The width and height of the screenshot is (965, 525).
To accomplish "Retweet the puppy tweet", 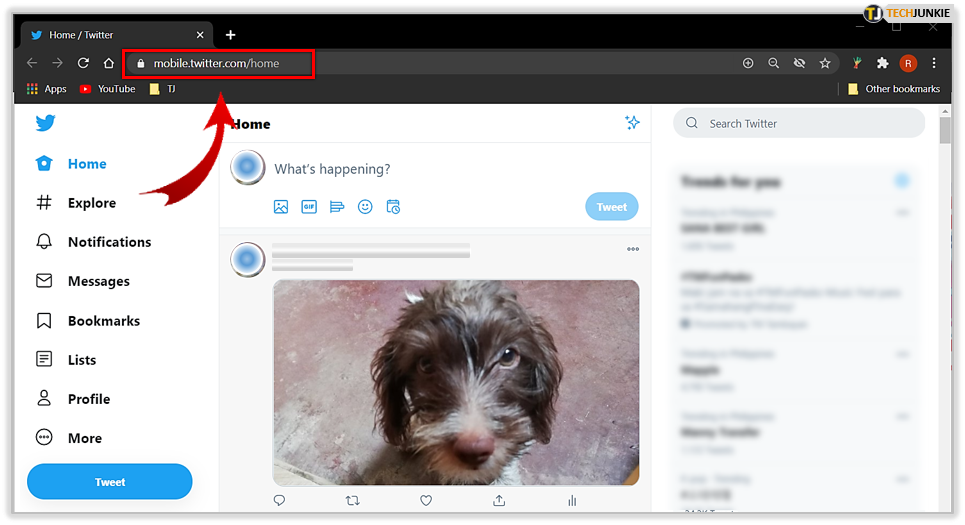I will tap(353, 500).
